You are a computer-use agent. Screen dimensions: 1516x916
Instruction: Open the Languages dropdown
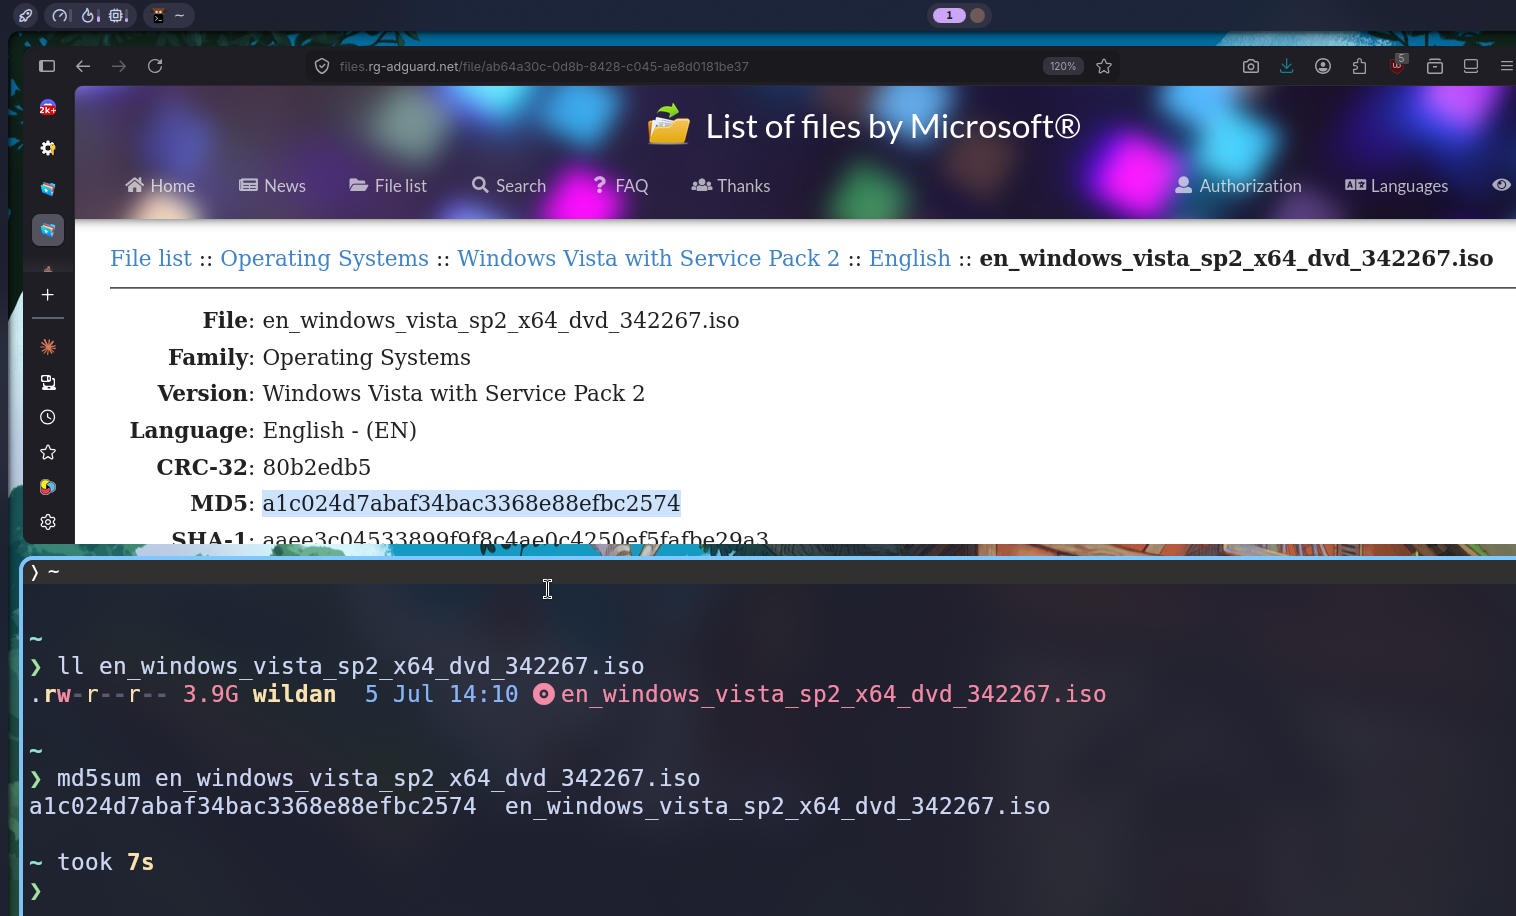[1396, 186]
